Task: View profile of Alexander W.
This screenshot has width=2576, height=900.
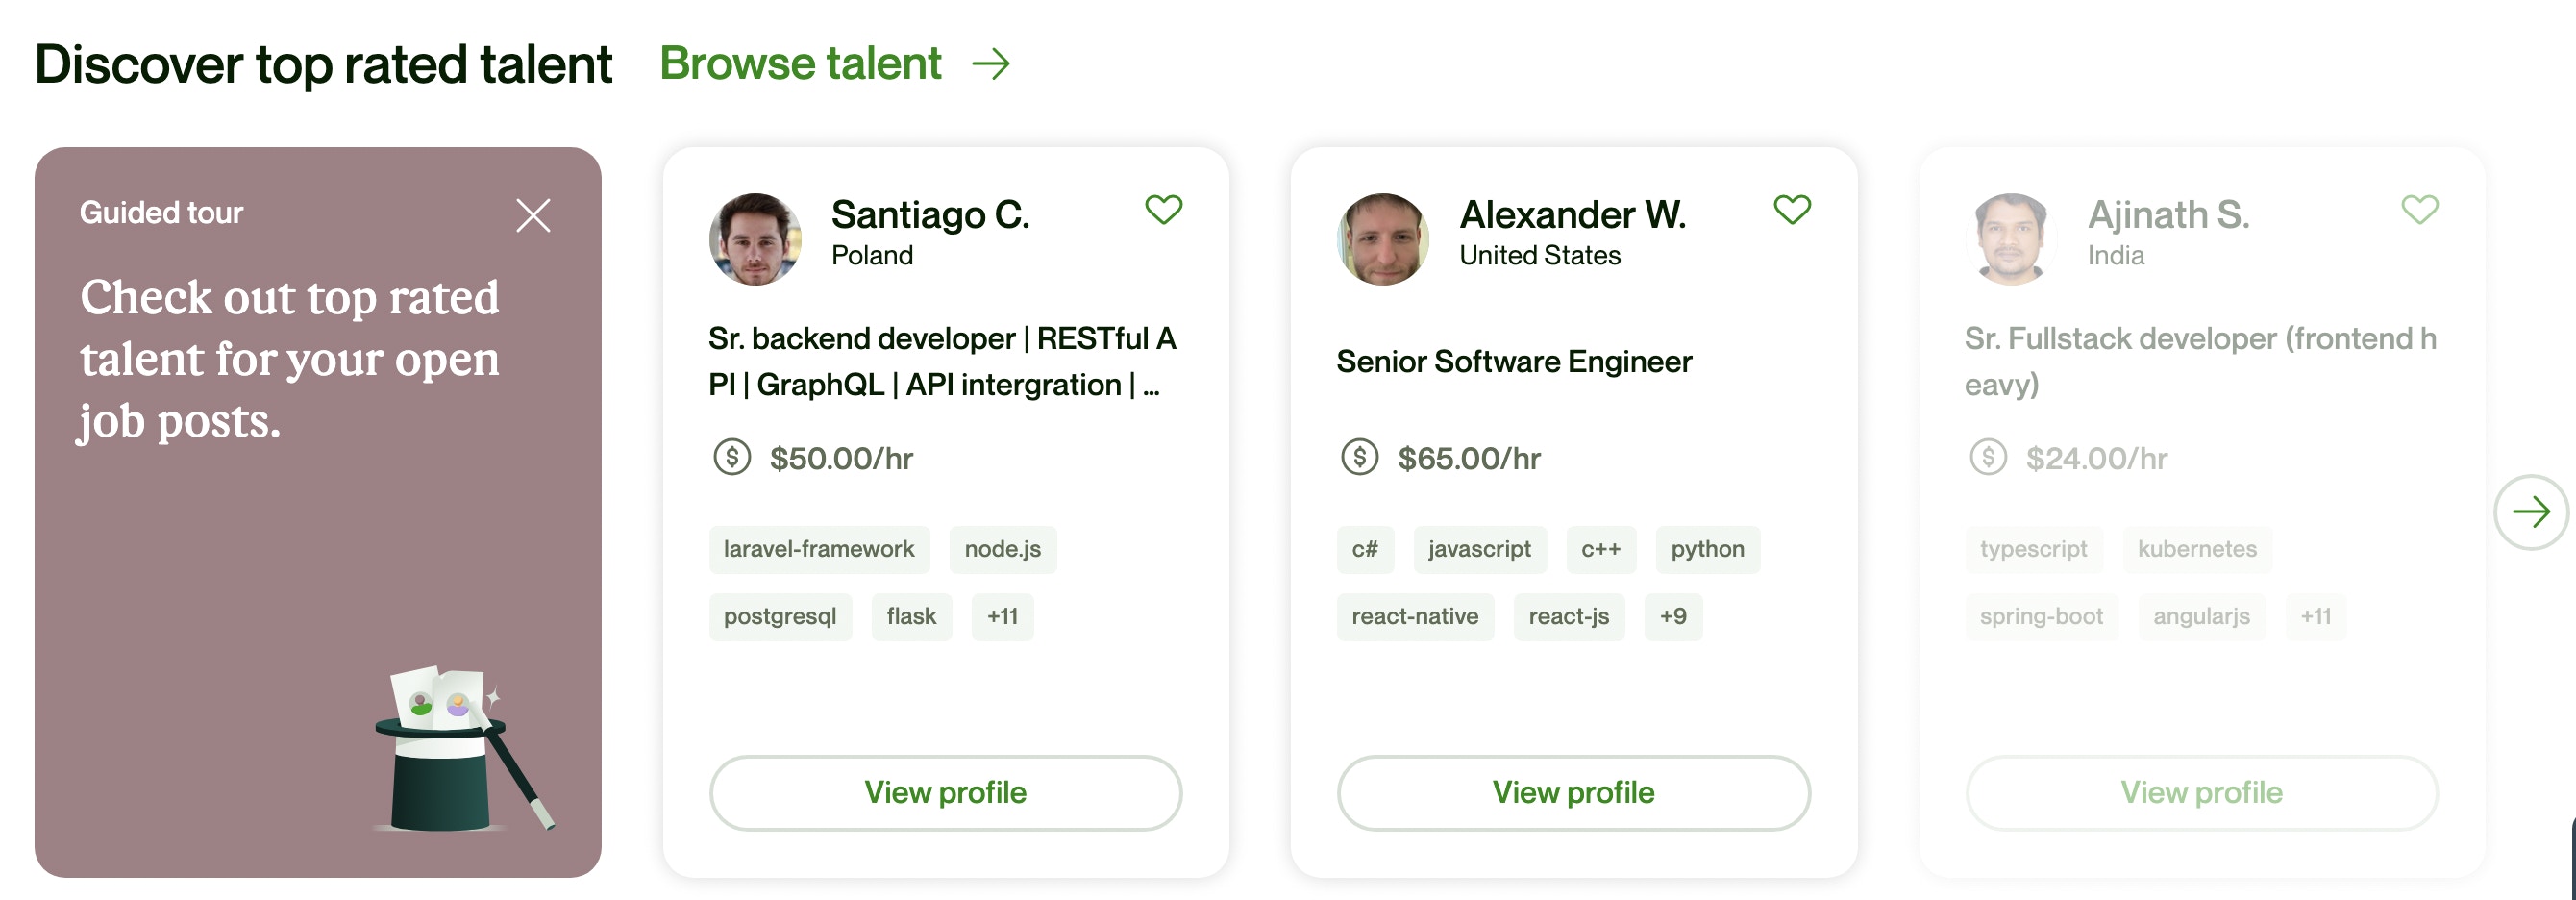Action: (x=1573, y=792)
